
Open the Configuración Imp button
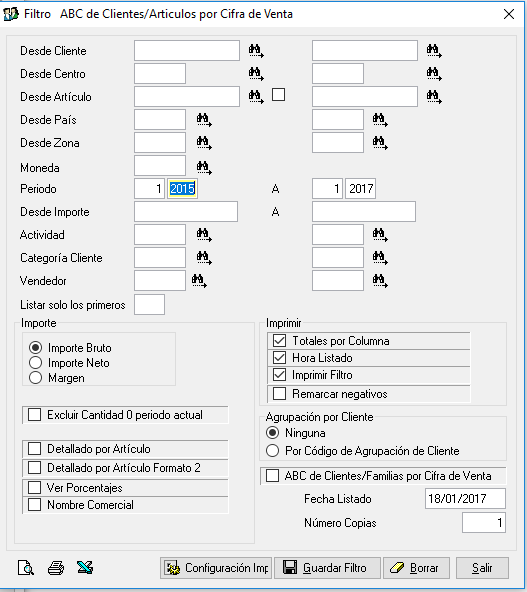(216, 567)
